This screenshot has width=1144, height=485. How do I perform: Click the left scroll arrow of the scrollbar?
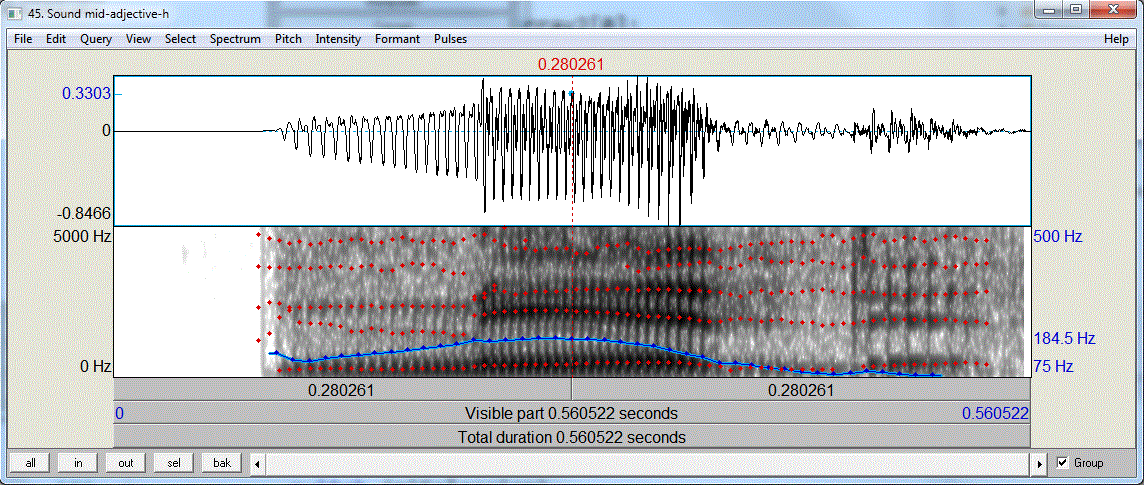coord(256,463)
